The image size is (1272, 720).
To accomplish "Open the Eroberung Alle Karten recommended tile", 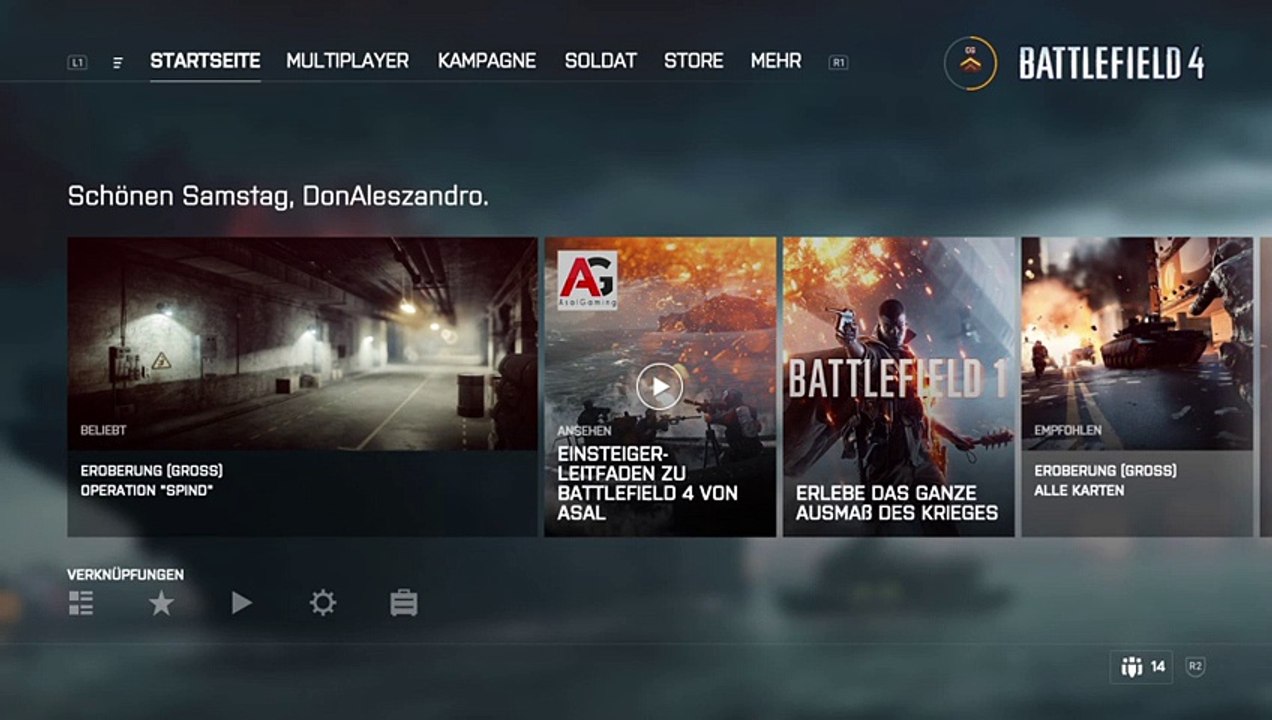I will pos(1137,387).
